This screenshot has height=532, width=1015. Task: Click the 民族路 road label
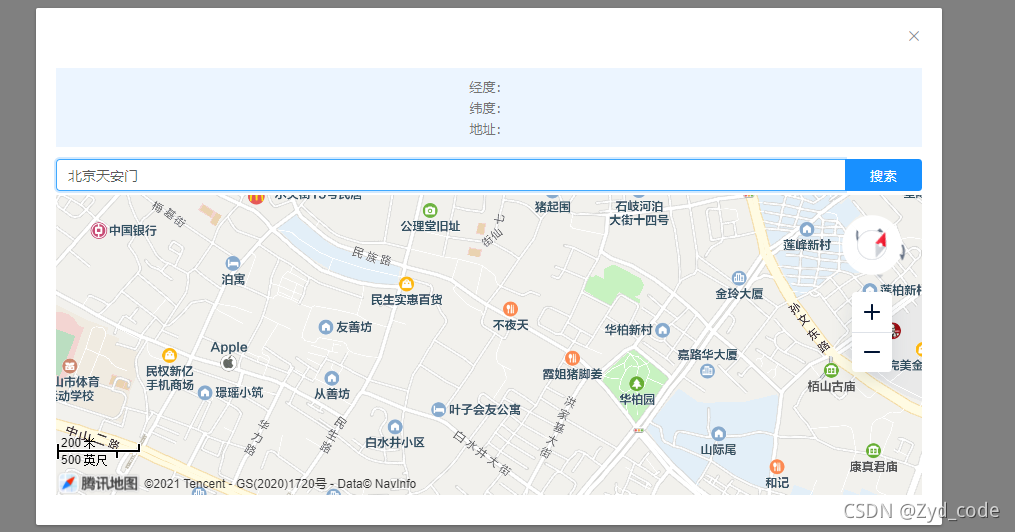point(372,256)
